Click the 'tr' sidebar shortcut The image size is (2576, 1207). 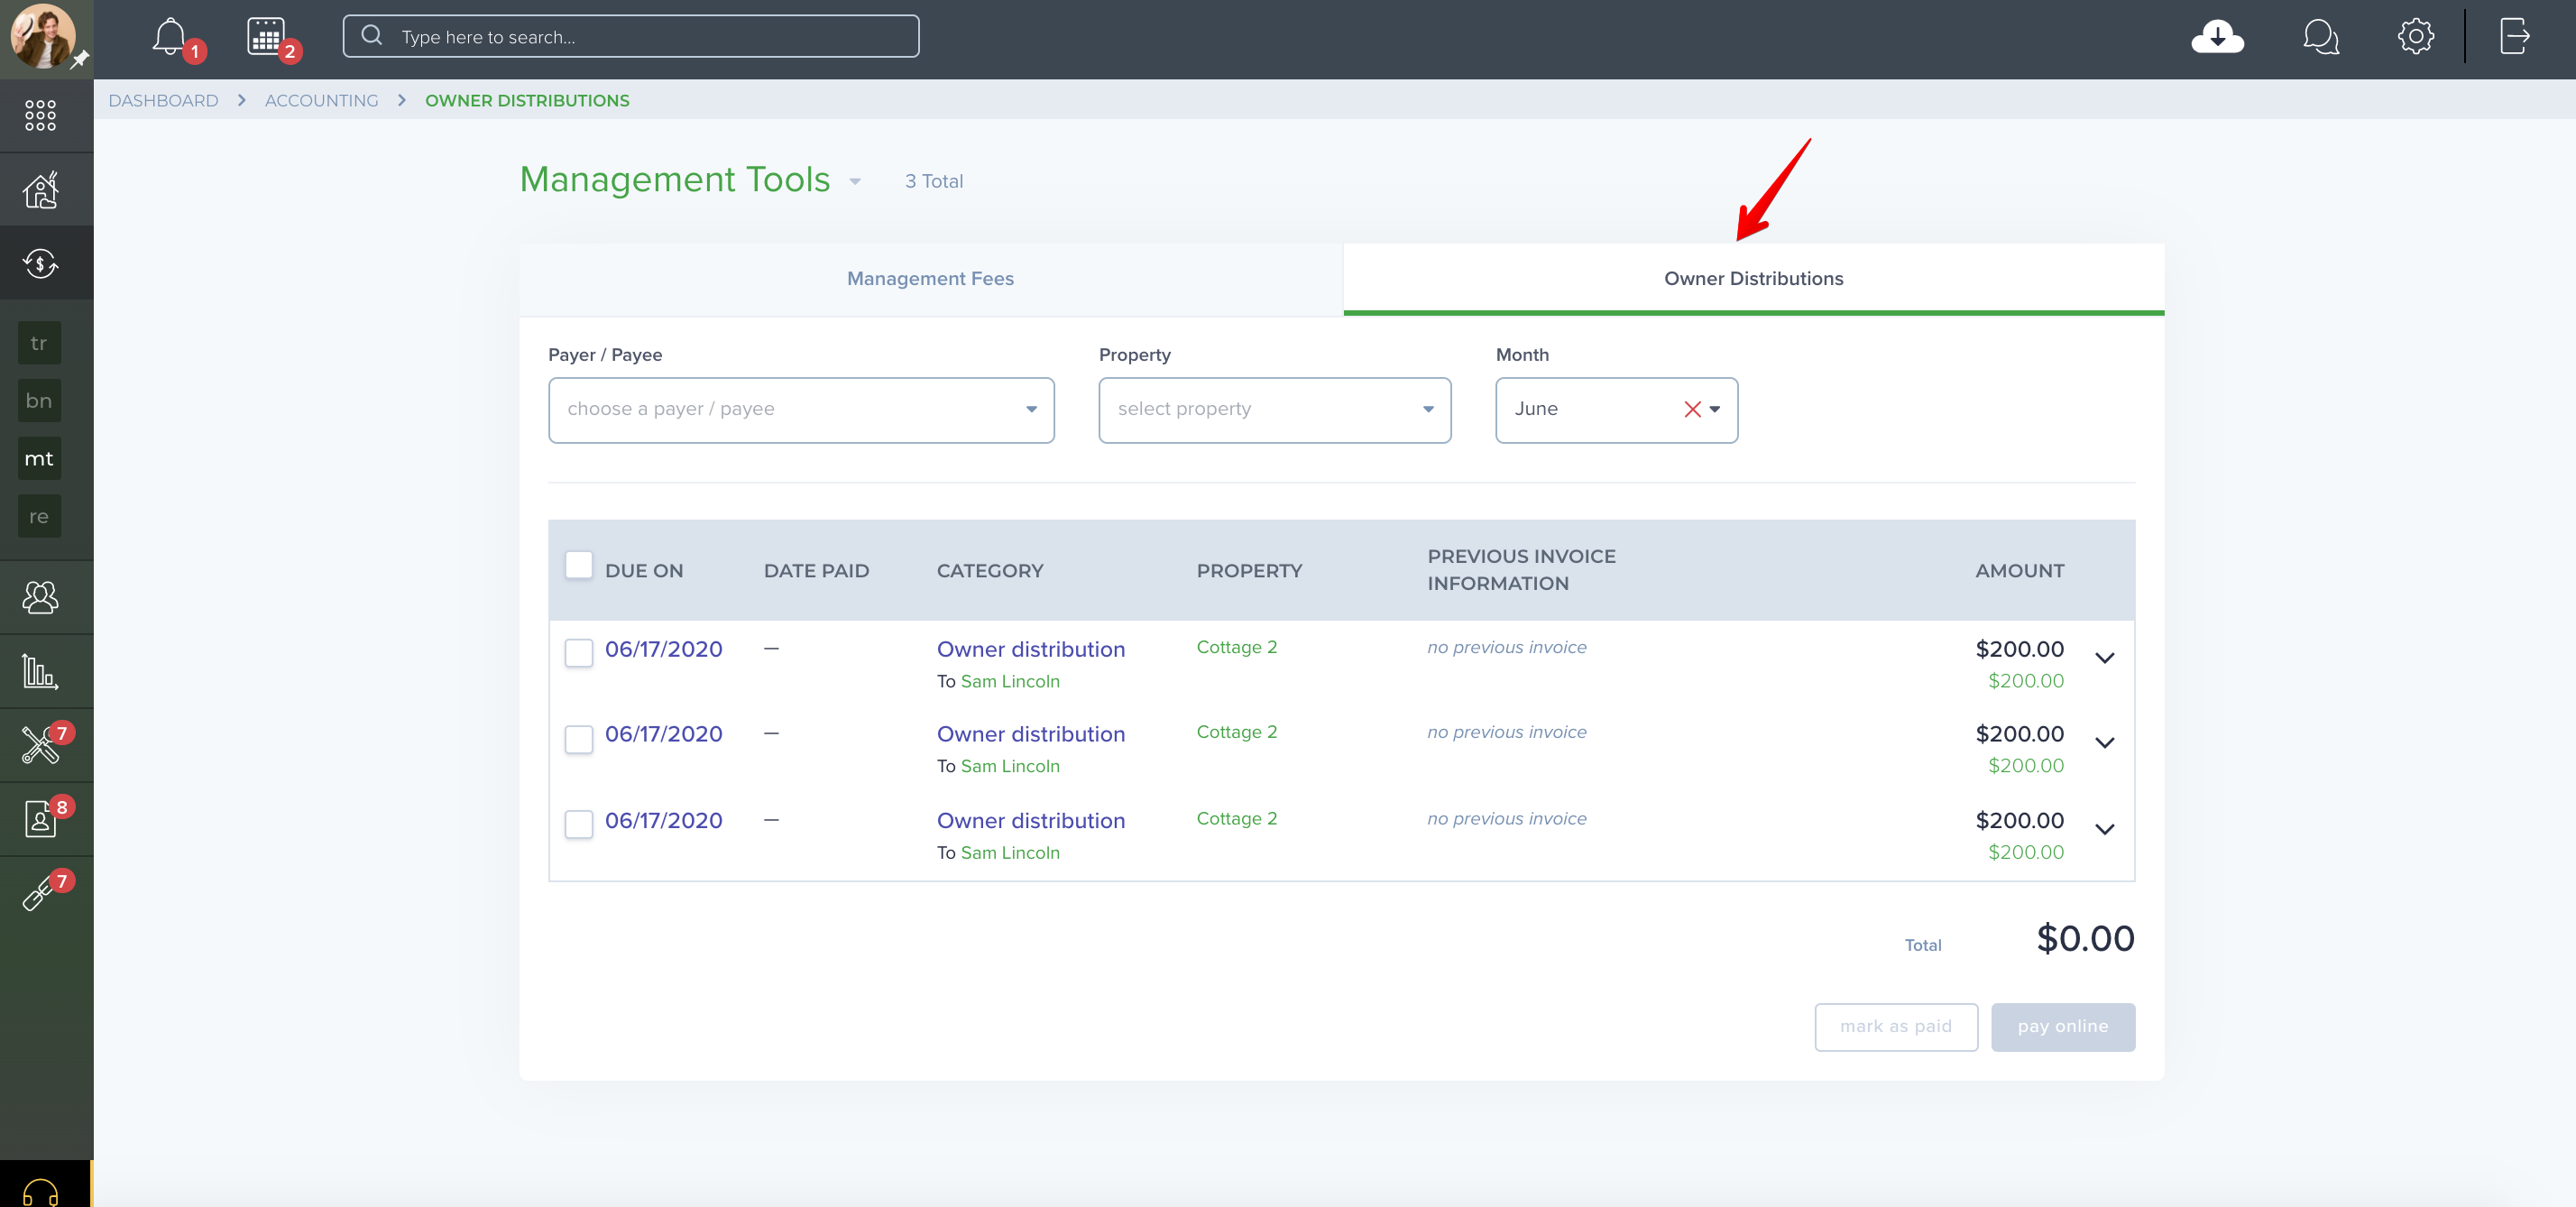(x=39, y=343)
